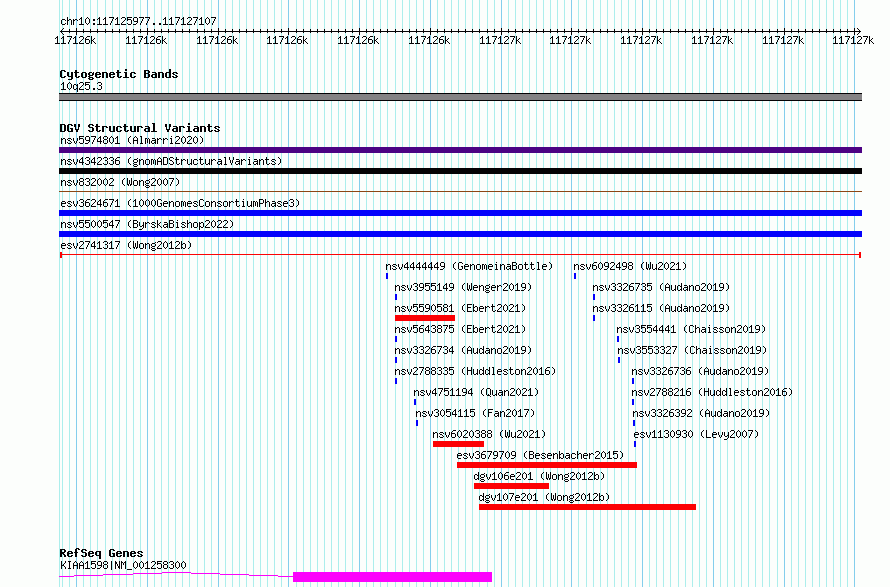Select the red bar under esv3679709
Screen dimensions: 890x587
[547, 465]
